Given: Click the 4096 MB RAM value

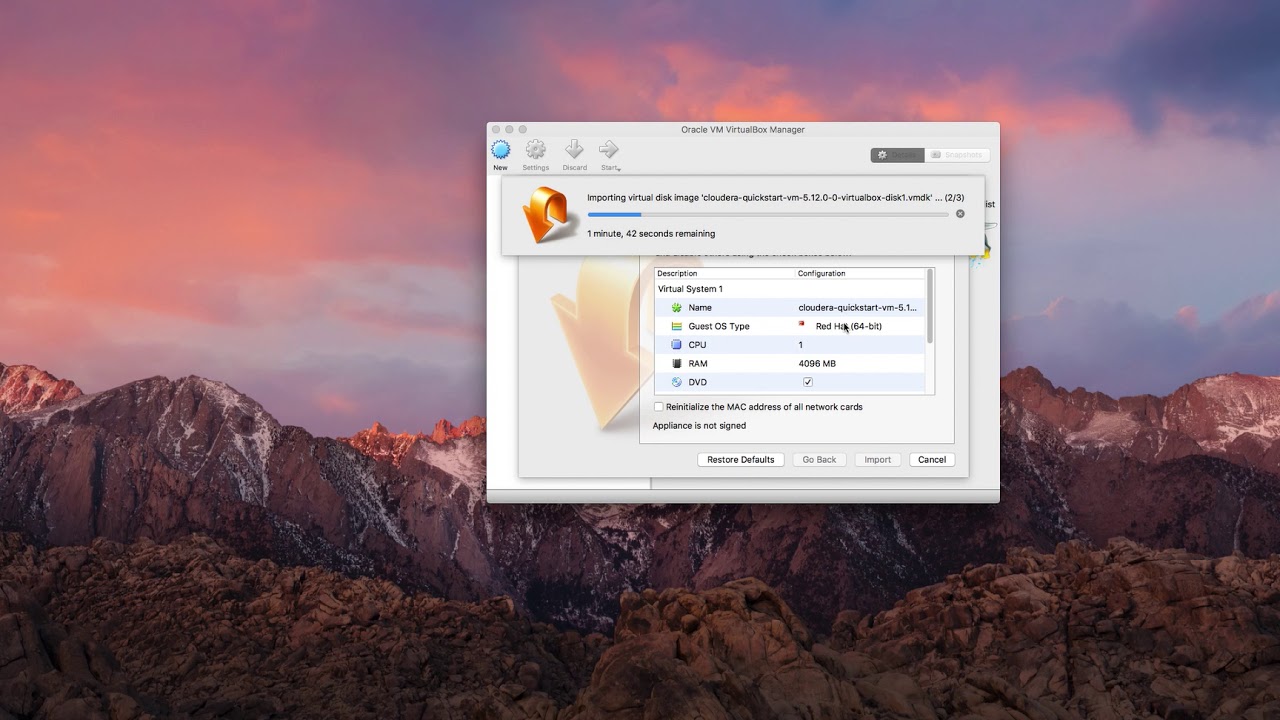Looking at the screenshot, I should coord(817,364).
